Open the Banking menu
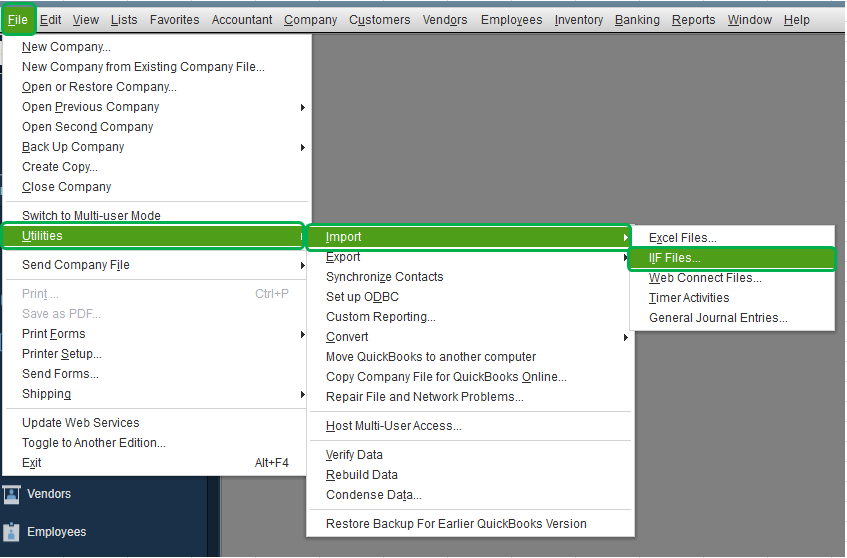This screenshot has height=558, width=847. [637, 20]
